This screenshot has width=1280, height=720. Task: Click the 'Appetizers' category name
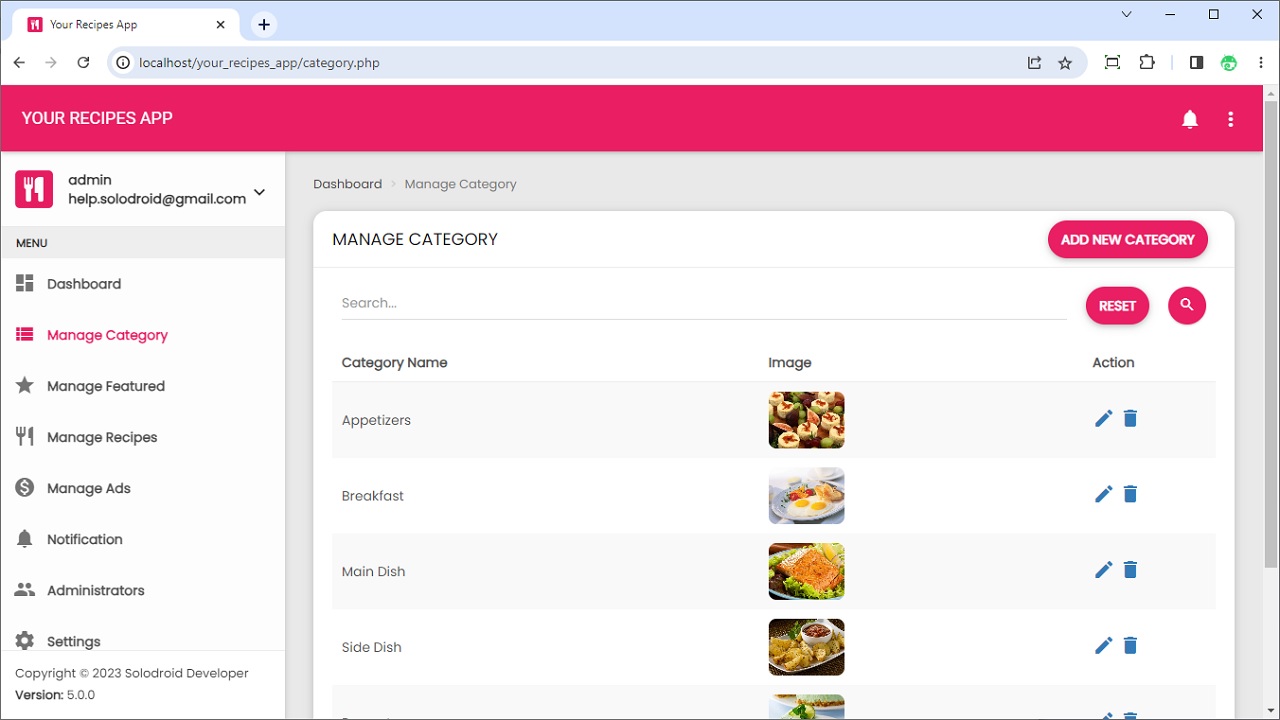(x=376, y=420)
